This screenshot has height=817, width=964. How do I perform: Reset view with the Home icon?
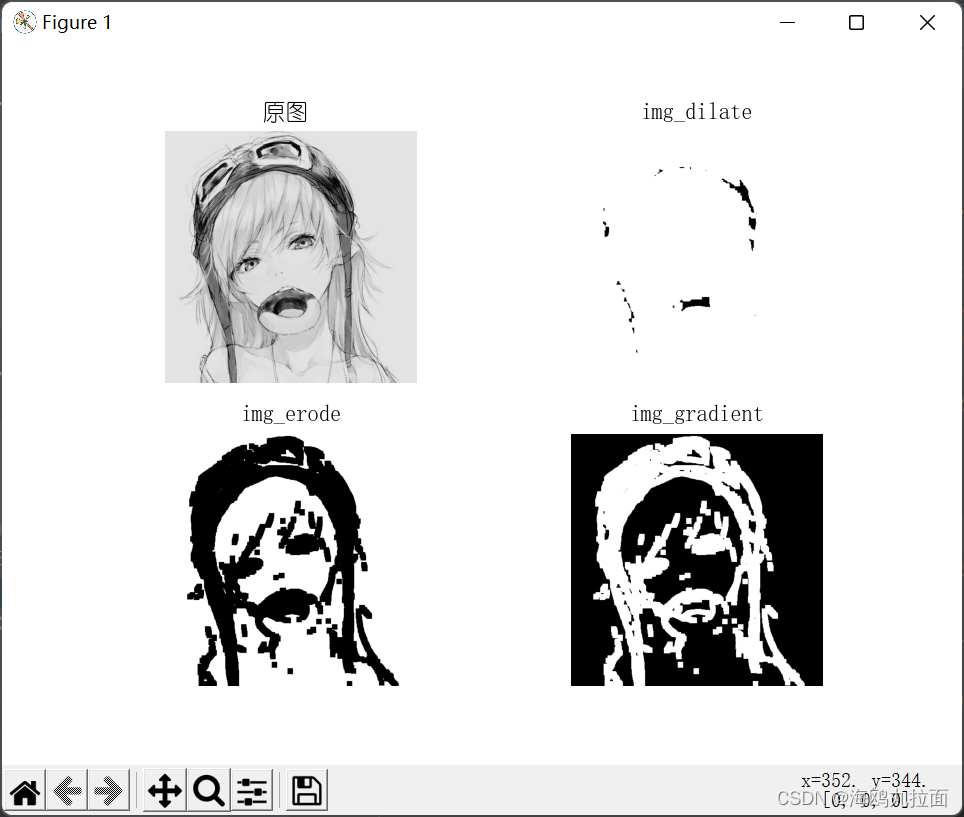pyautogui.click(x=25, y=791)
